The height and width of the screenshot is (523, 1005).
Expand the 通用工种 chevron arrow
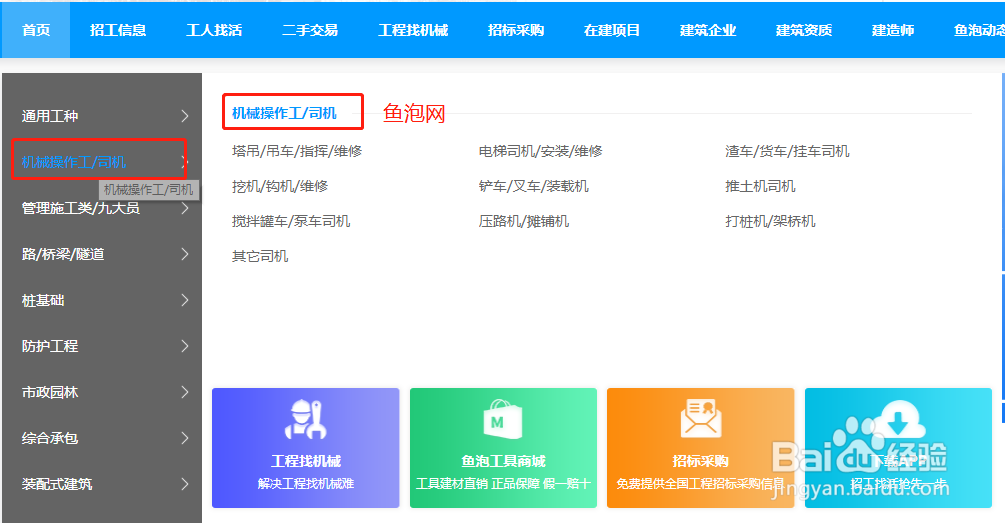click(x=185, y=116)
